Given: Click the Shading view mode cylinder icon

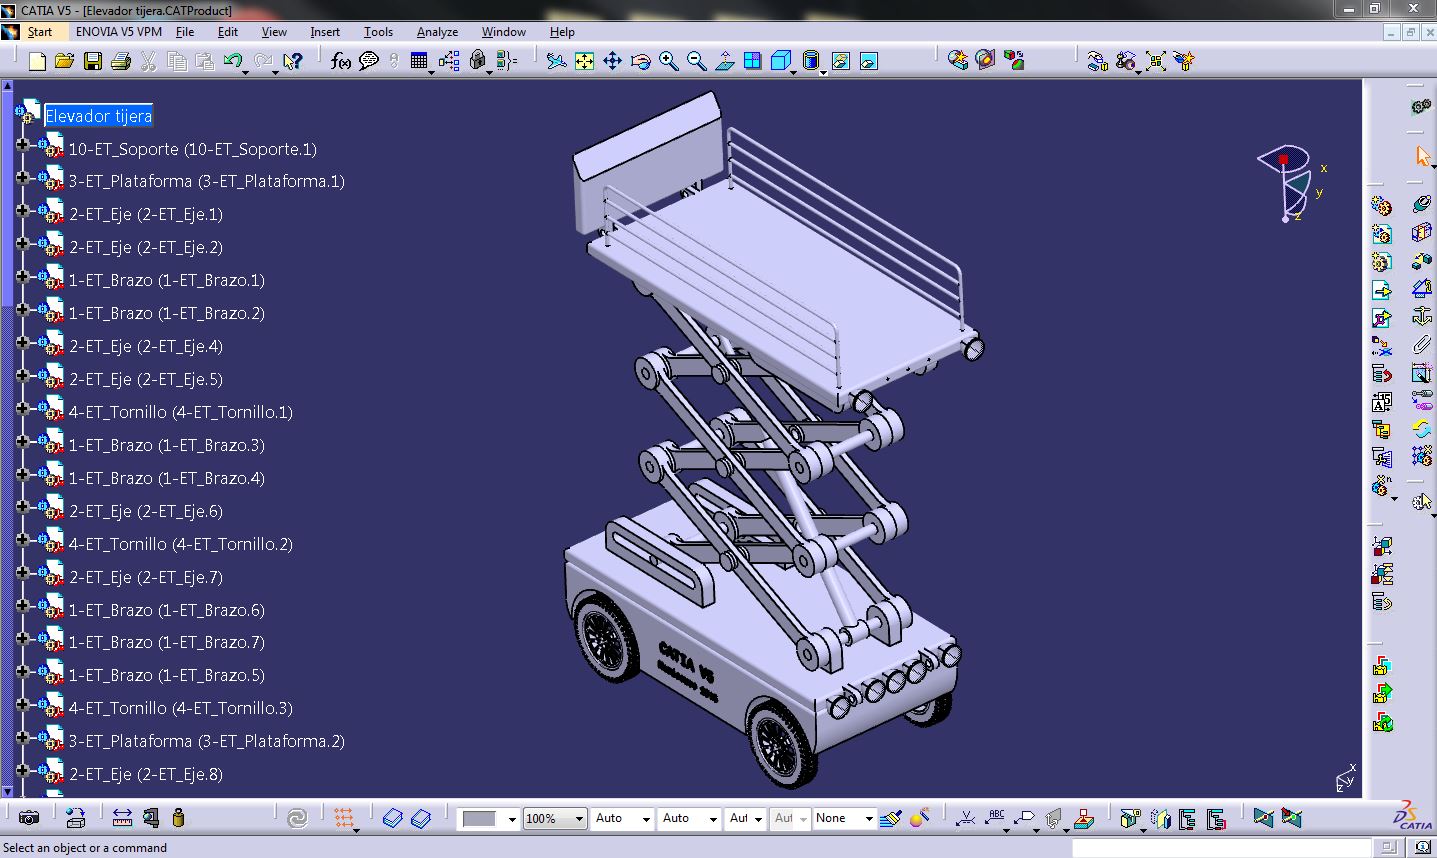Looking at the screenshot, I should coord(812,62).
